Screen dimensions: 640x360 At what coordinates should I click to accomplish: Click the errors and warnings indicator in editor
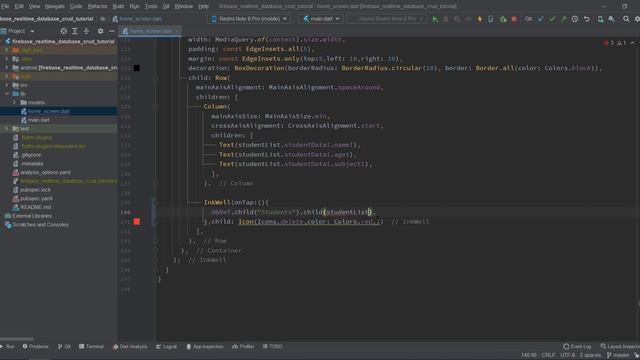click(x=616, y=43)
